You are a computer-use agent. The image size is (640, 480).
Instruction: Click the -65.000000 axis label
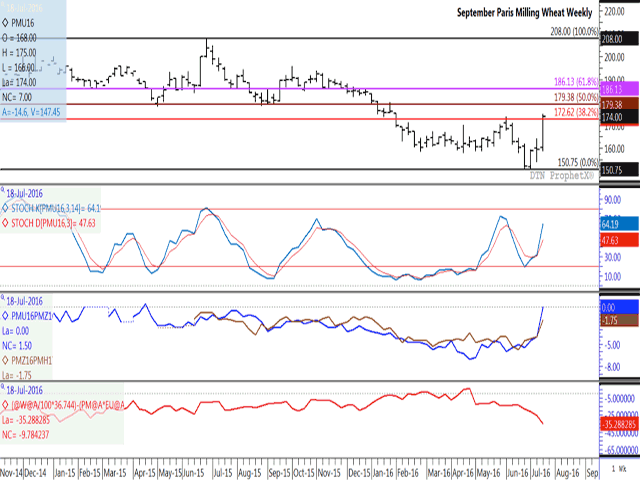(x=620, y=450)
